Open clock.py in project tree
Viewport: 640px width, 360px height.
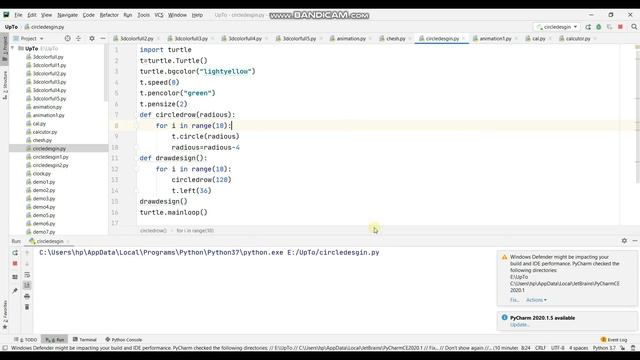[42, 173]
